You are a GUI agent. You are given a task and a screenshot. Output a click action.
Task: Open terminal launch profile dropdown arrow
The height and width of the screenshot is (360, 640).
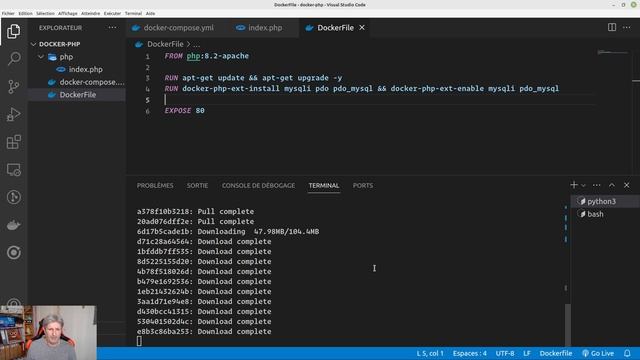[x=583, y=185]
